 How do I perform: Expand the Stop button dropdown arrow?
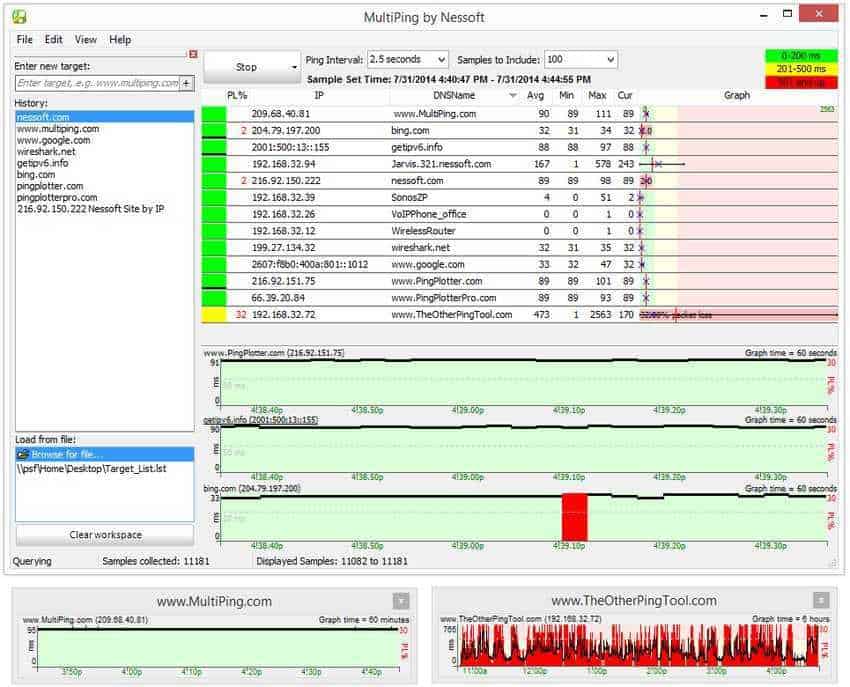click(x=294, y=67)
